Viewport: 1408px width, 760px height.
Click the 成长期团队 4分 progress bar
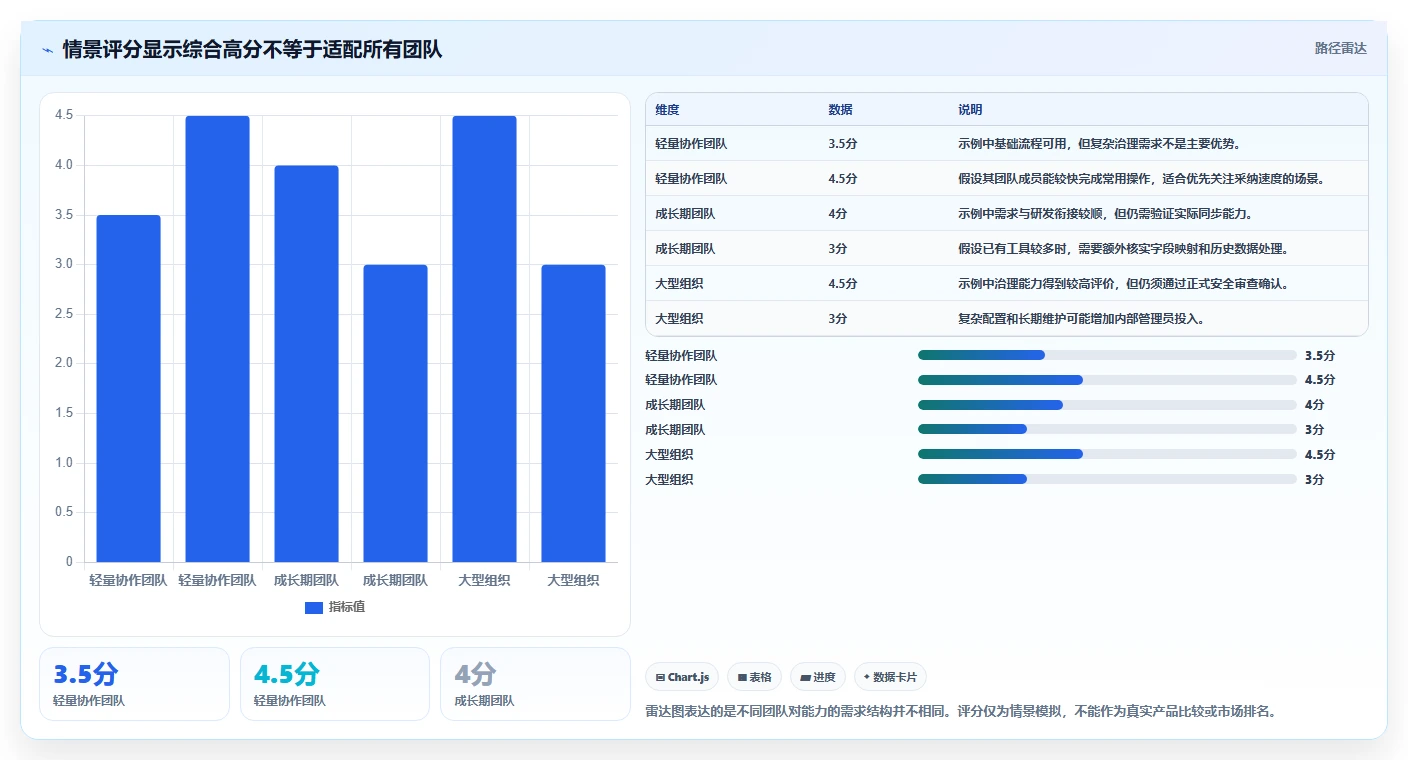click(x=1107, y=405)
